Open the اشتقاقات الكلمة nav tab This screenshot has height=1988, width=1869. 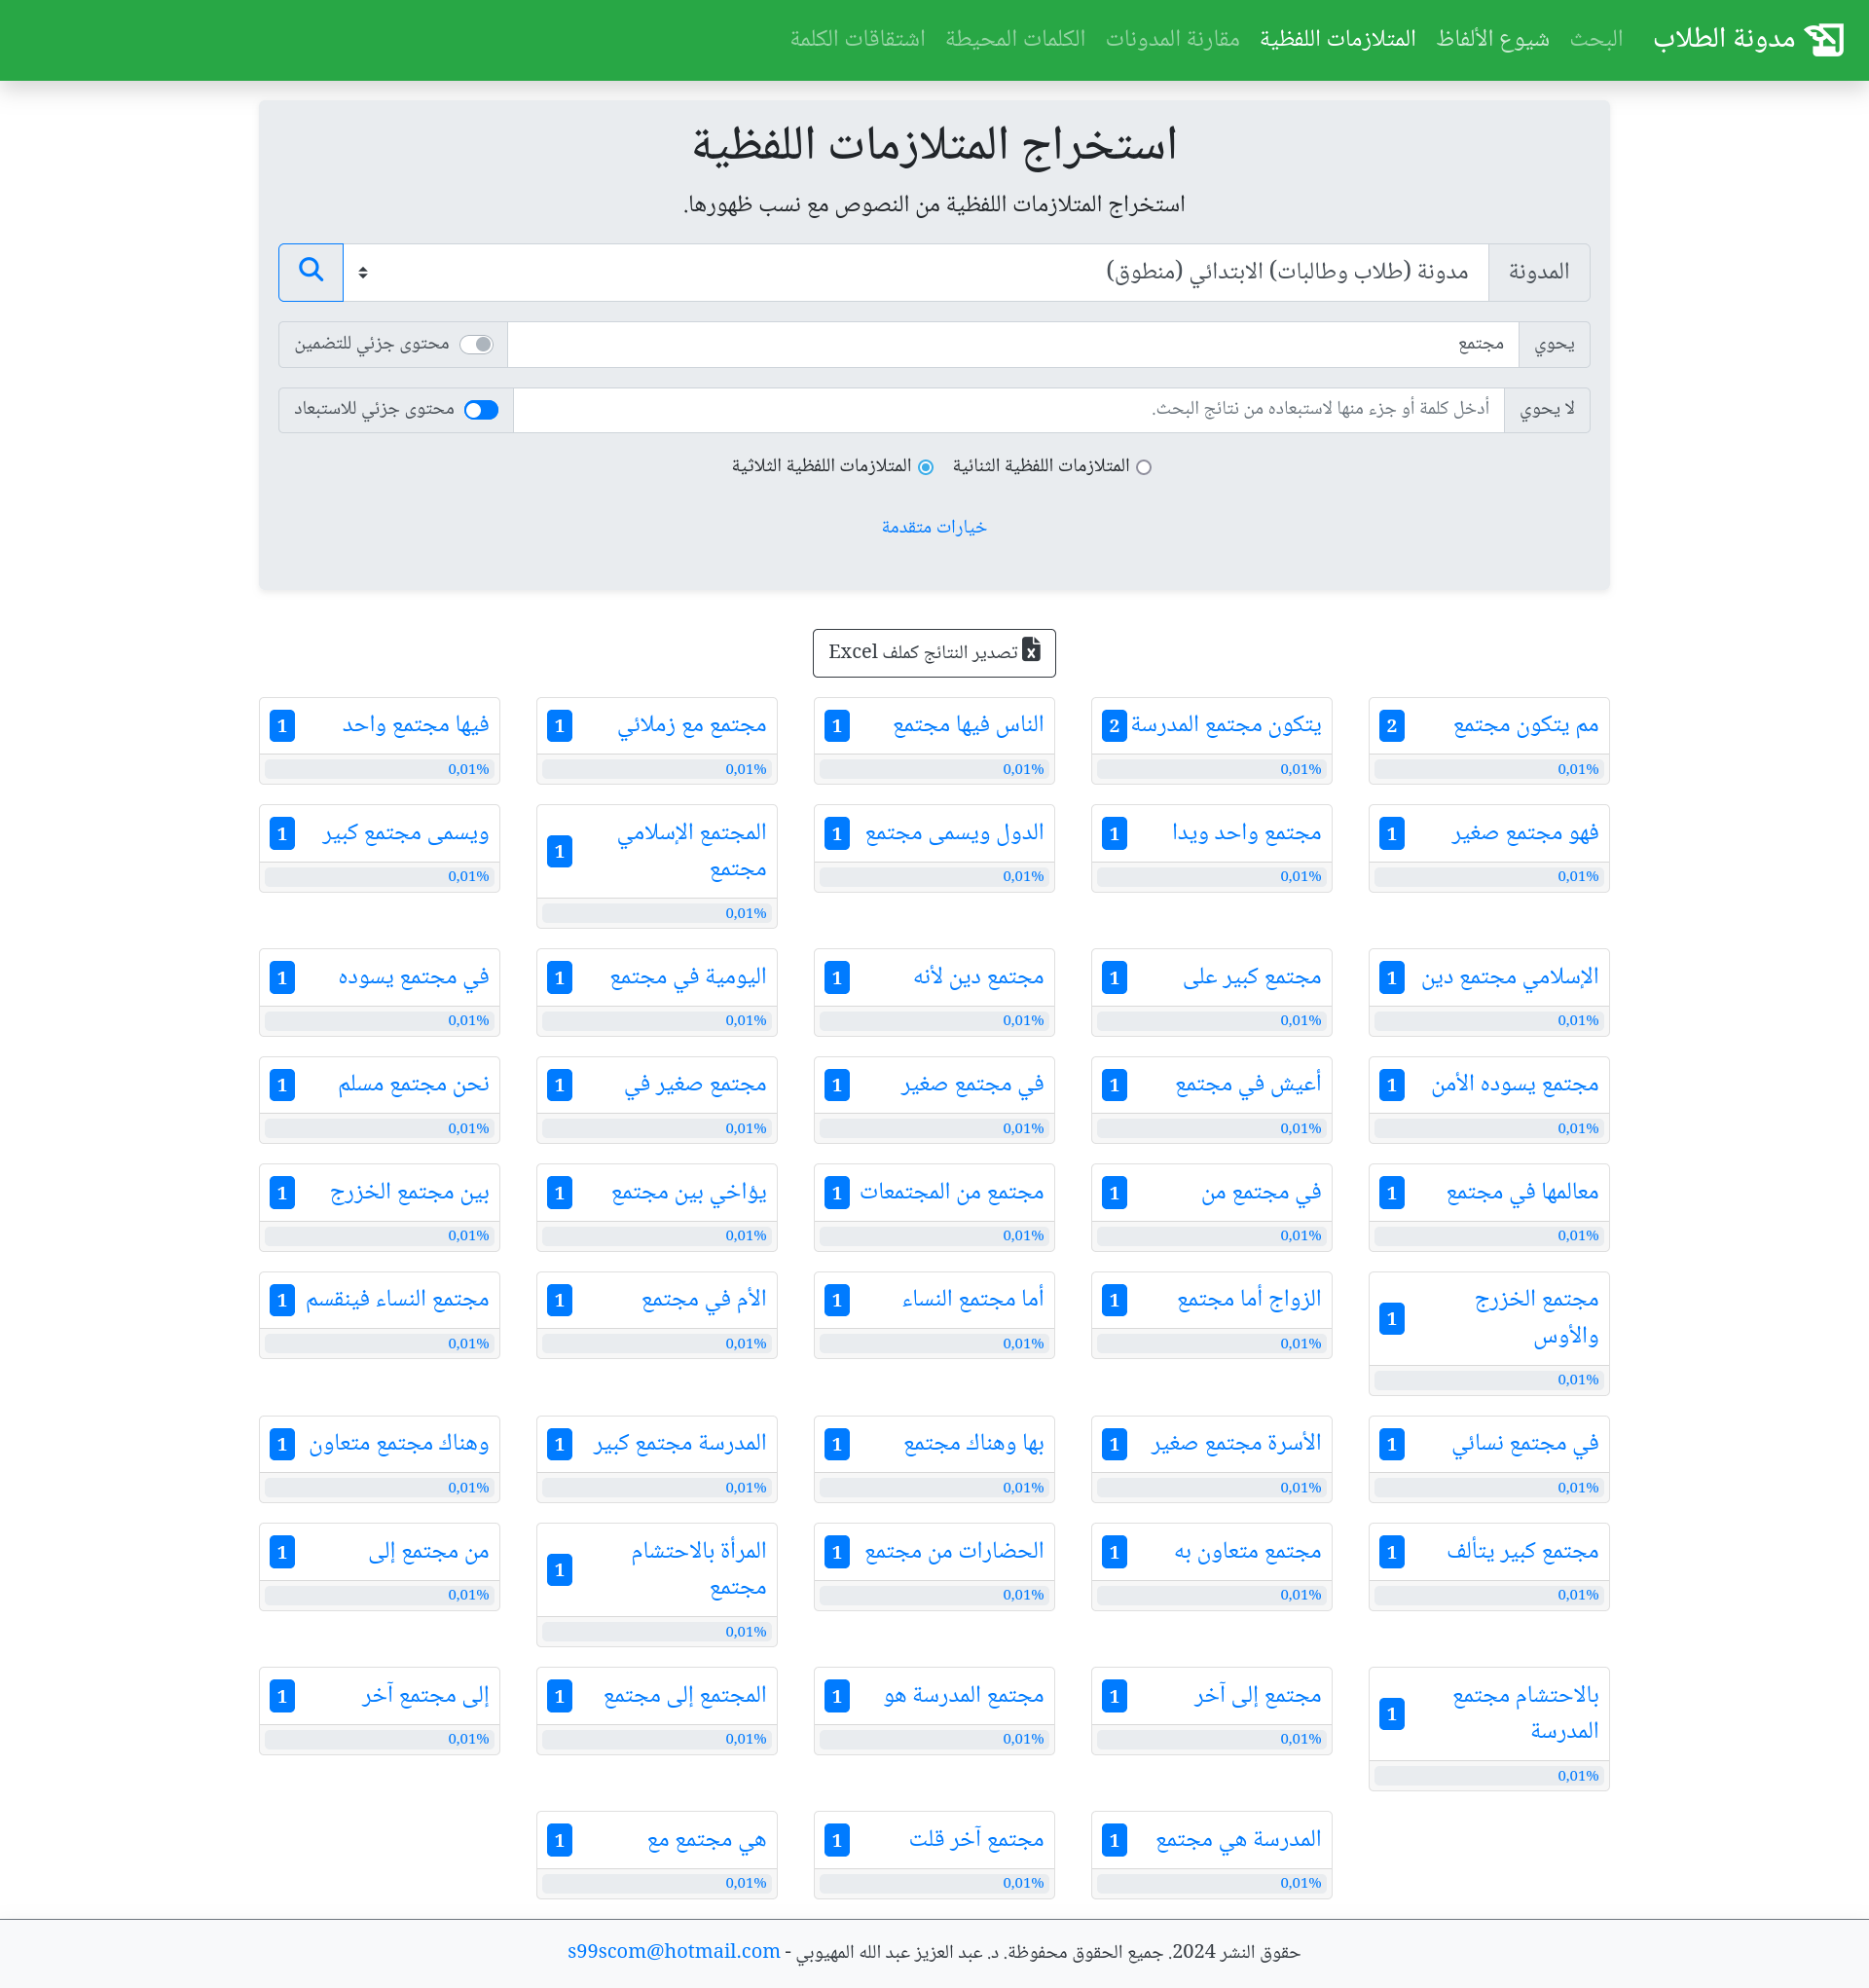(x=858, y=39)
